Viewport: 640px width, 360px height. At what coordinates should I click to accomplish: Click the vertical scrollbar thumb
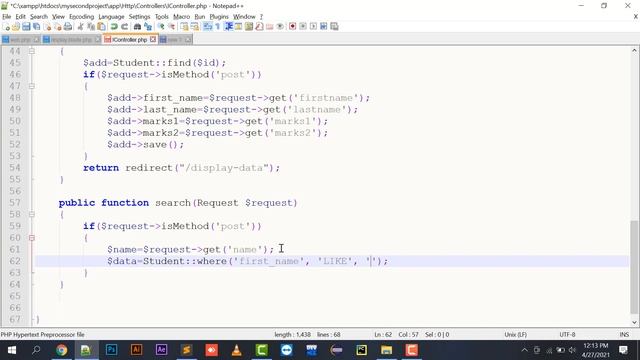[x=634, y=267]
